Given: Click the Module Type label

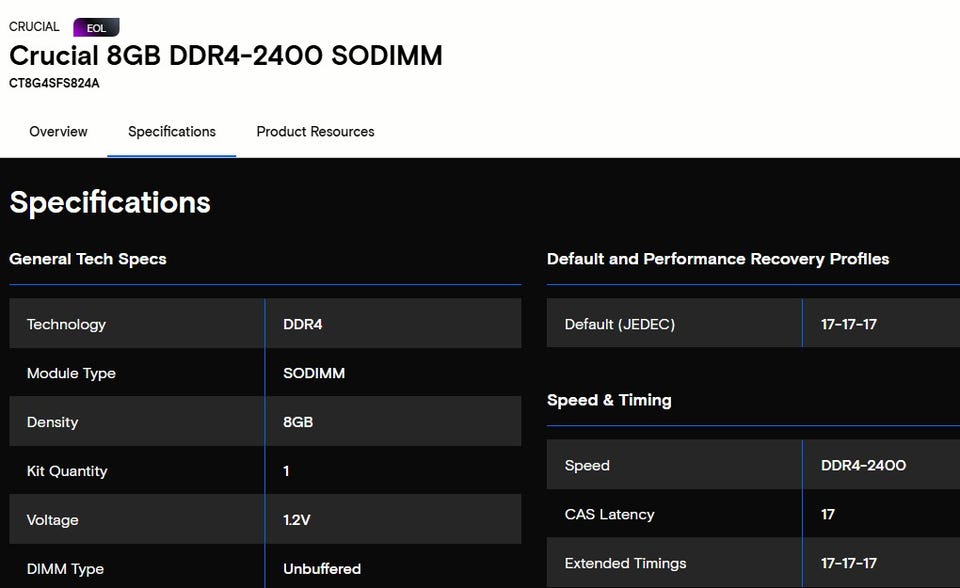Looking at the screenshot, I should [x=71, y=373].
